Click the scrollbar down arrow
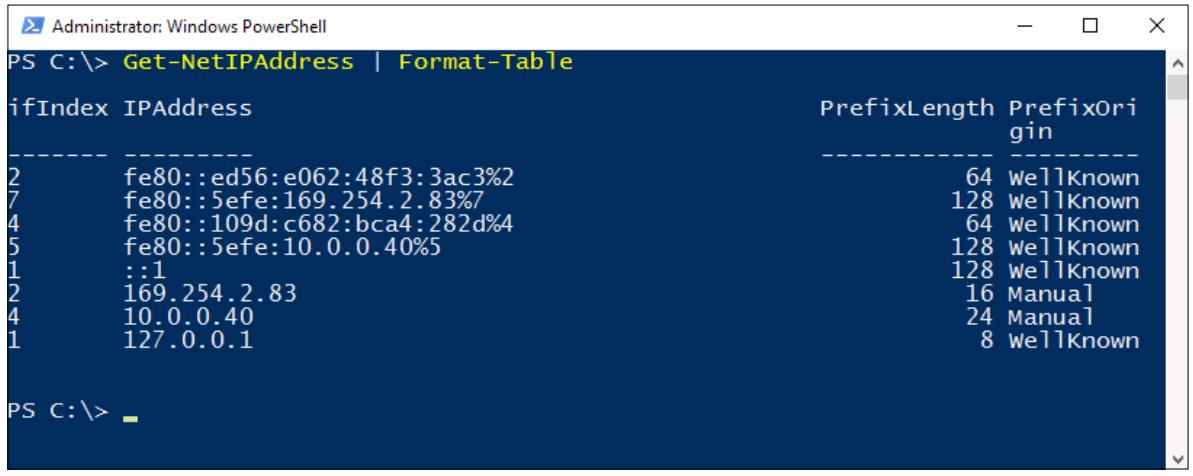Screen dimensions: 1193x476 [1178, 459]
